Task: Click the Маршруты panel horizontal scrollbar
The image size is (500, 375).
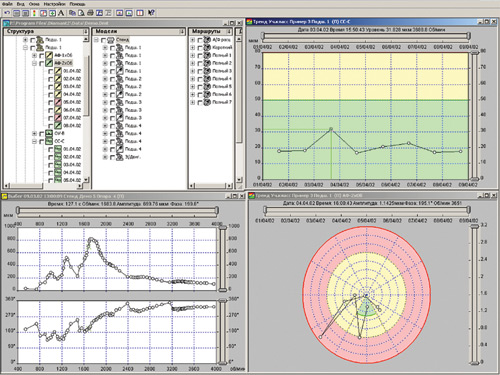Action: (211, 185)
